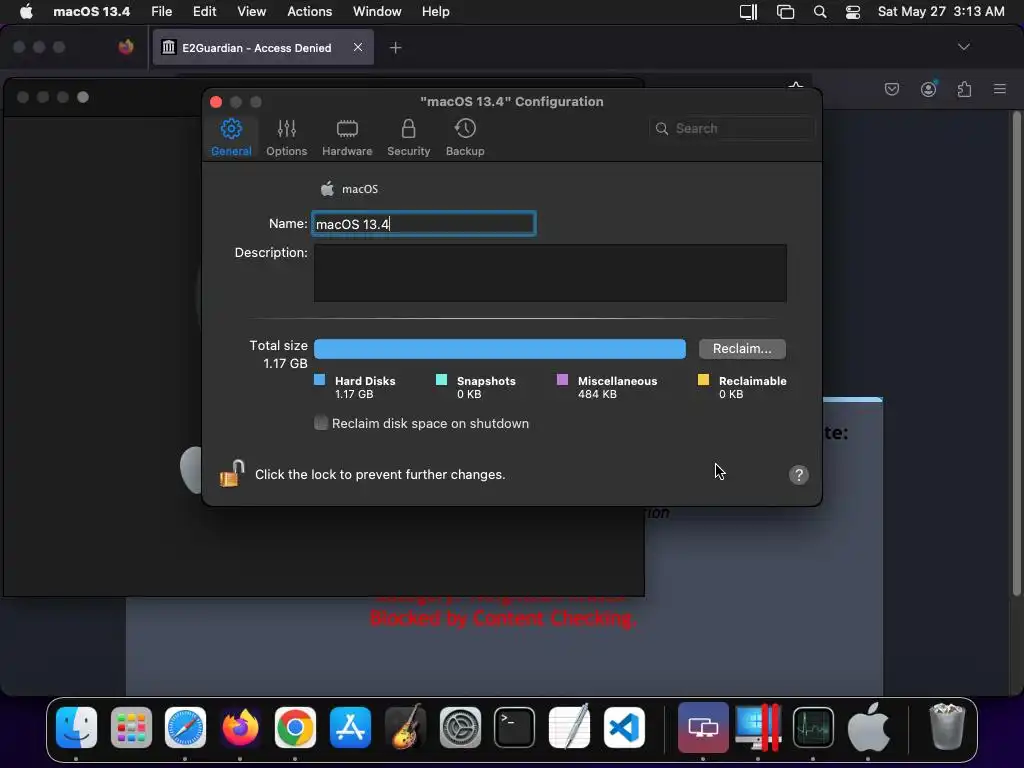The height and width of the screenshot is (768, 1024).
Task: Click the macOS virtual machine Apple Dock icon
Action: pos(868,728)
